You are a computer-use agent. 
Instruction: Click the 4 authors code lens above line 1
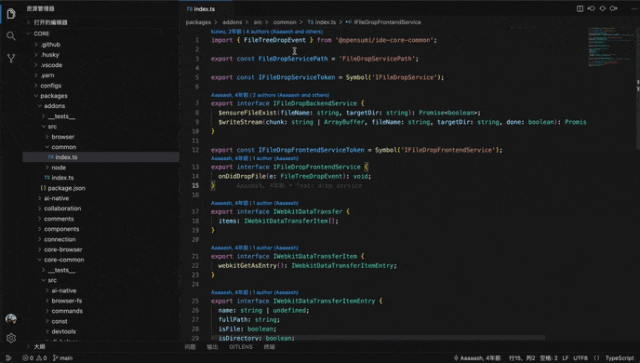click(x=283, y=31)
